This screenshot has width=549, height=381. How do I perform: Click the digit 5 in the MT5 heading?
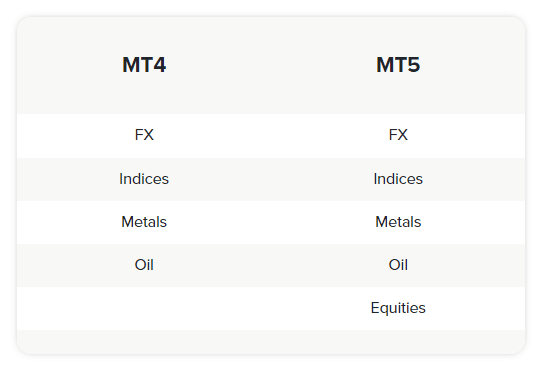414,65
